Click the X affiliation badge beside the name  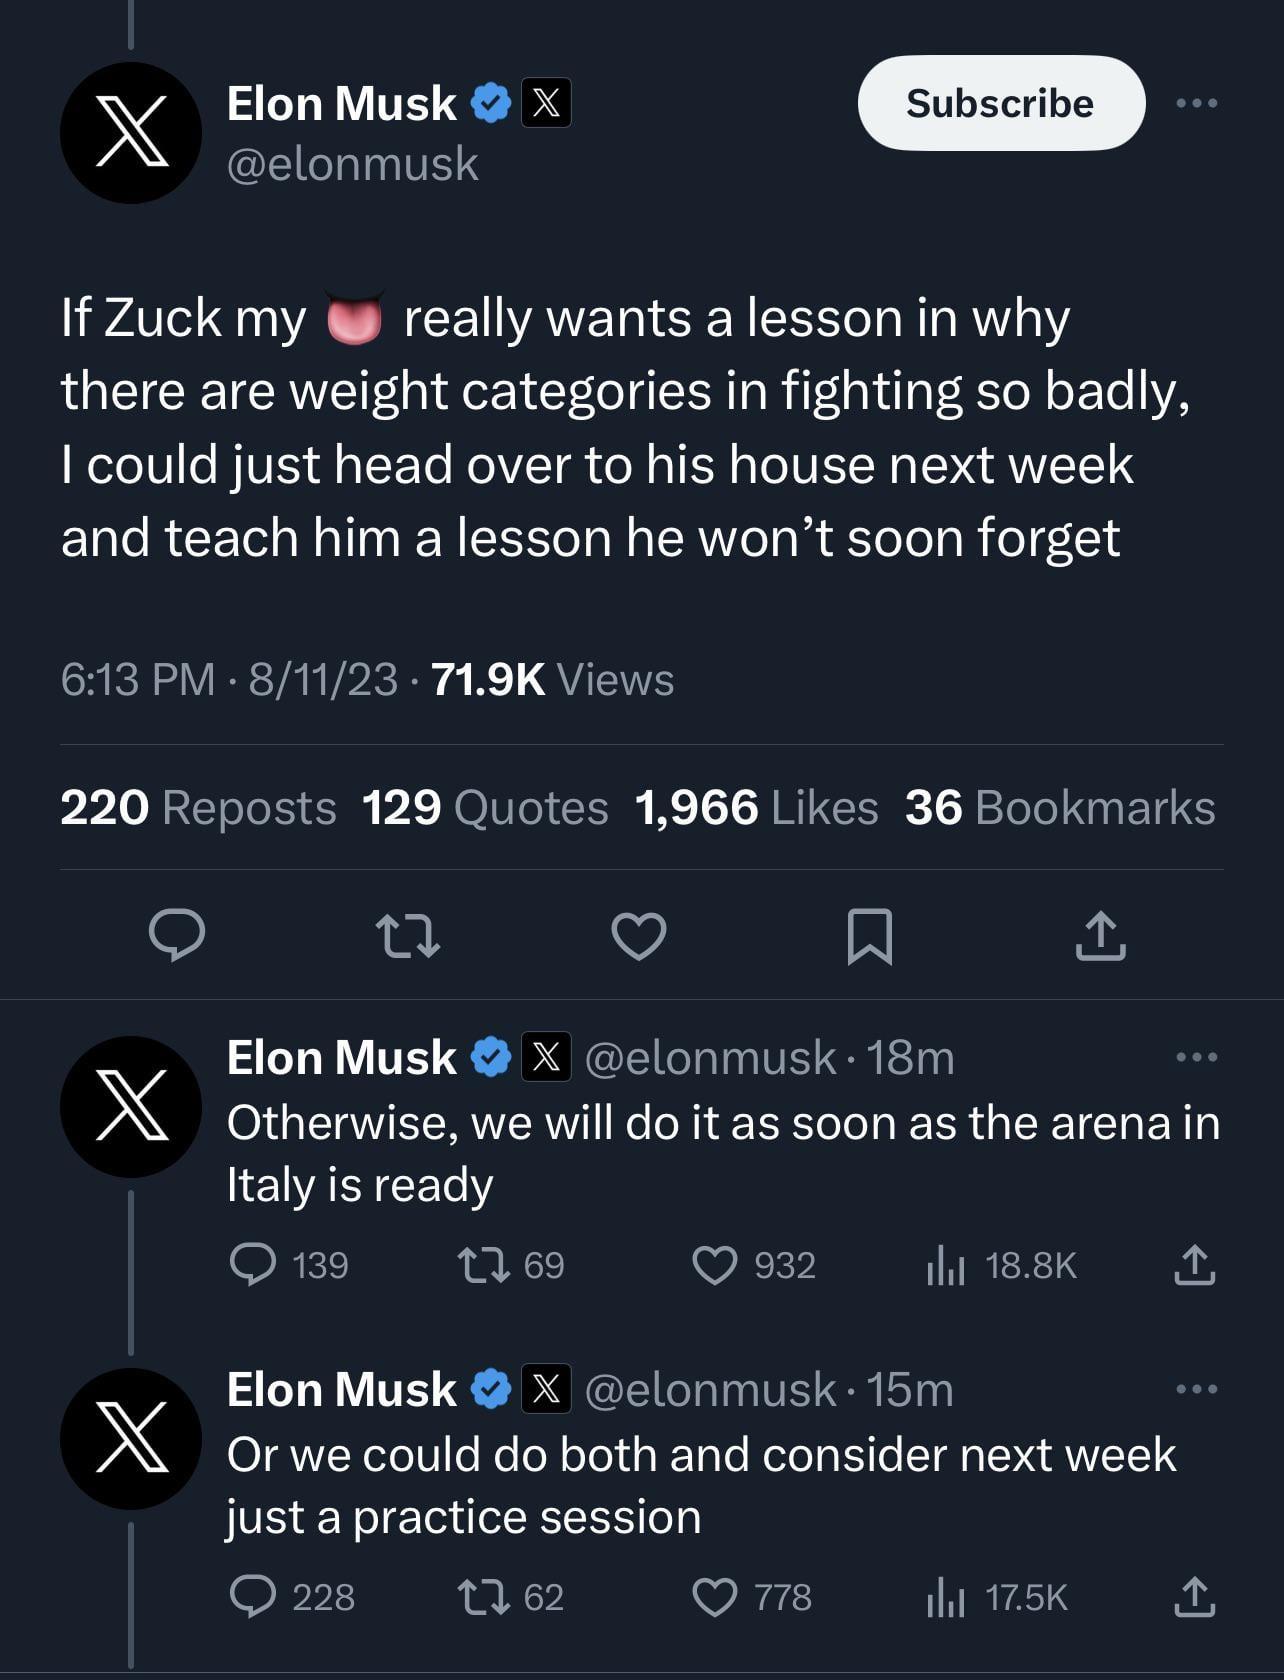[546, 103]
